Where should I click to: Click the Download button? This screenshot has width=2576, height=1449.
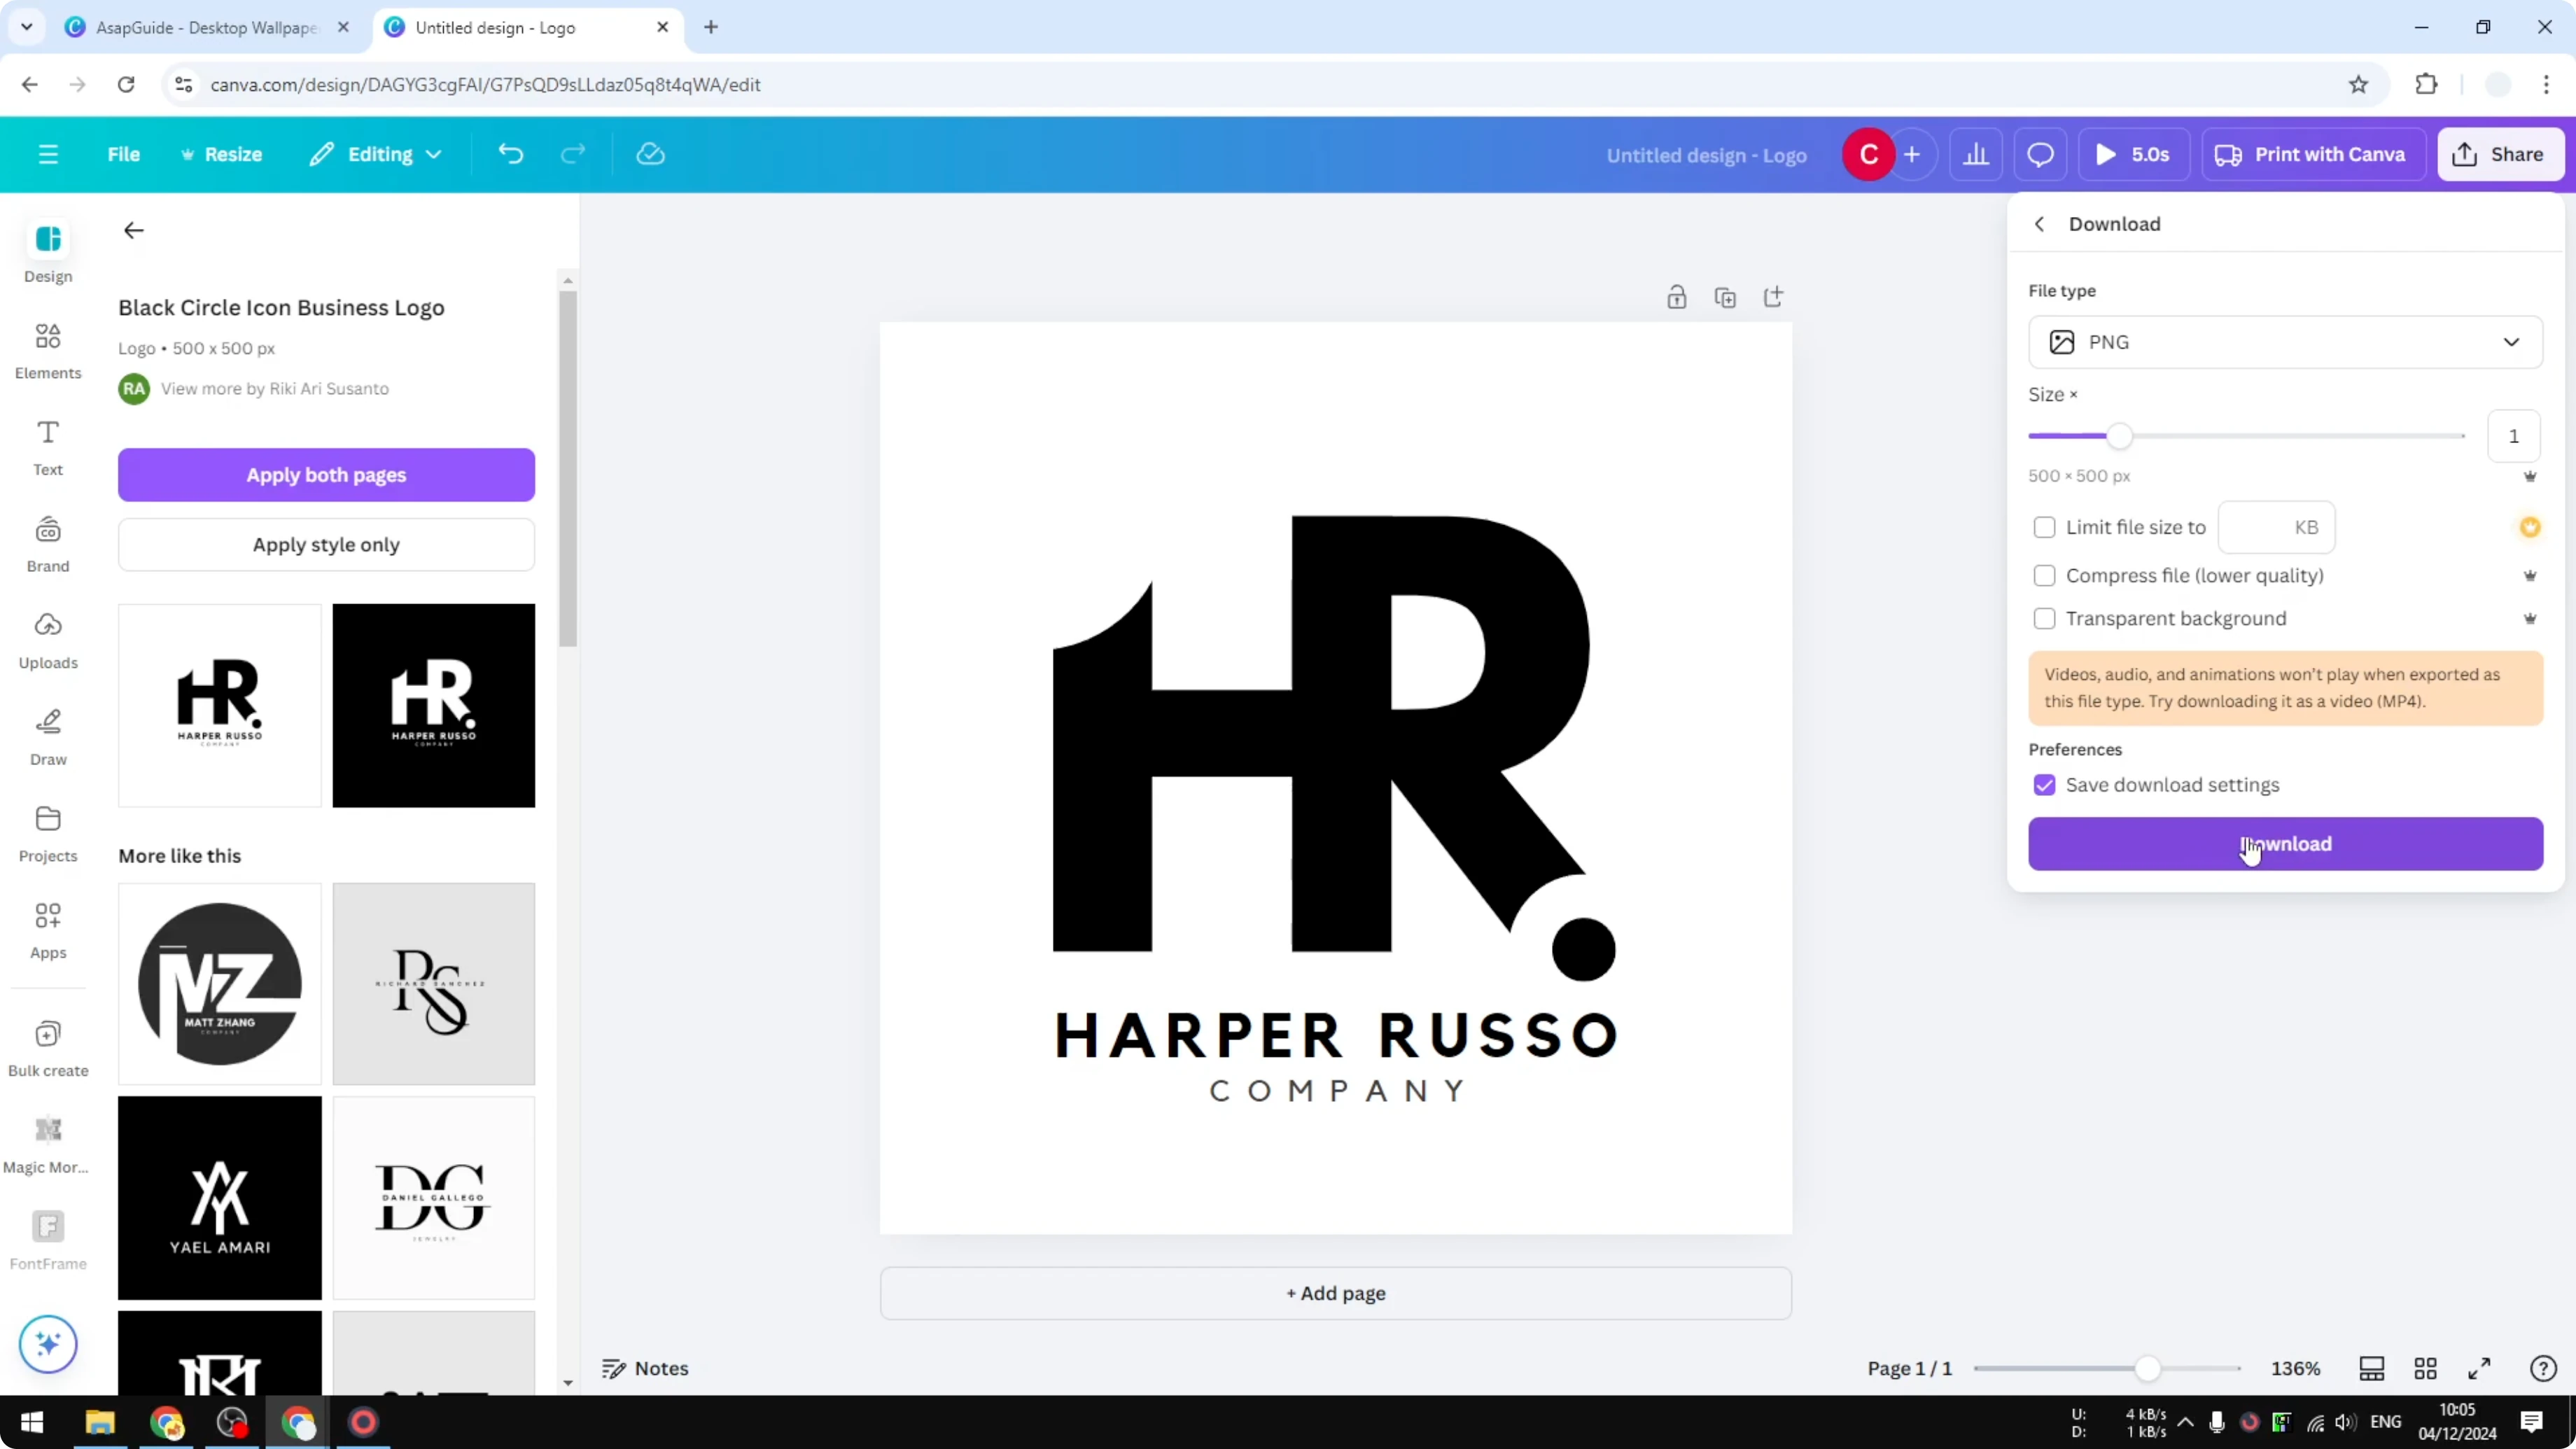pyautogui.click(x=2285, y=844)
